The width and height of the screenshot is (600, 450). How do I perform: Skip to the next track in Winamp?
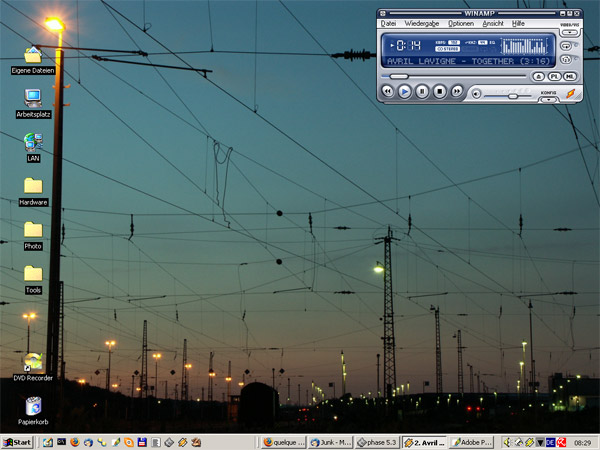click(x=457, y=91)
